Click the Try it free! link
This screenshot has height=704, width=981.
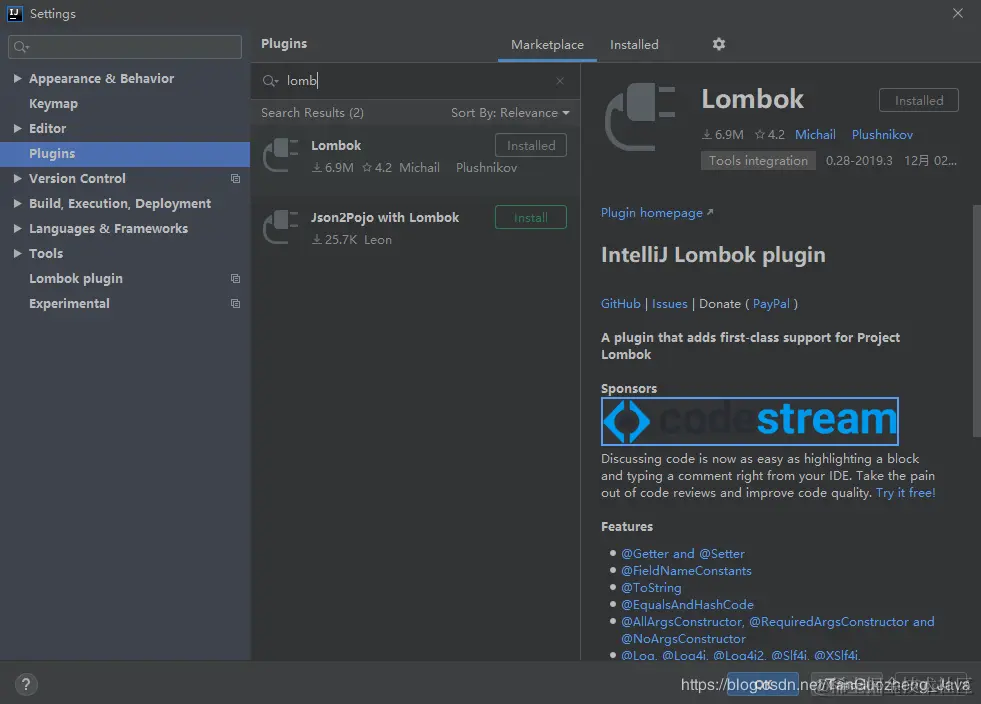coord(905,492)
